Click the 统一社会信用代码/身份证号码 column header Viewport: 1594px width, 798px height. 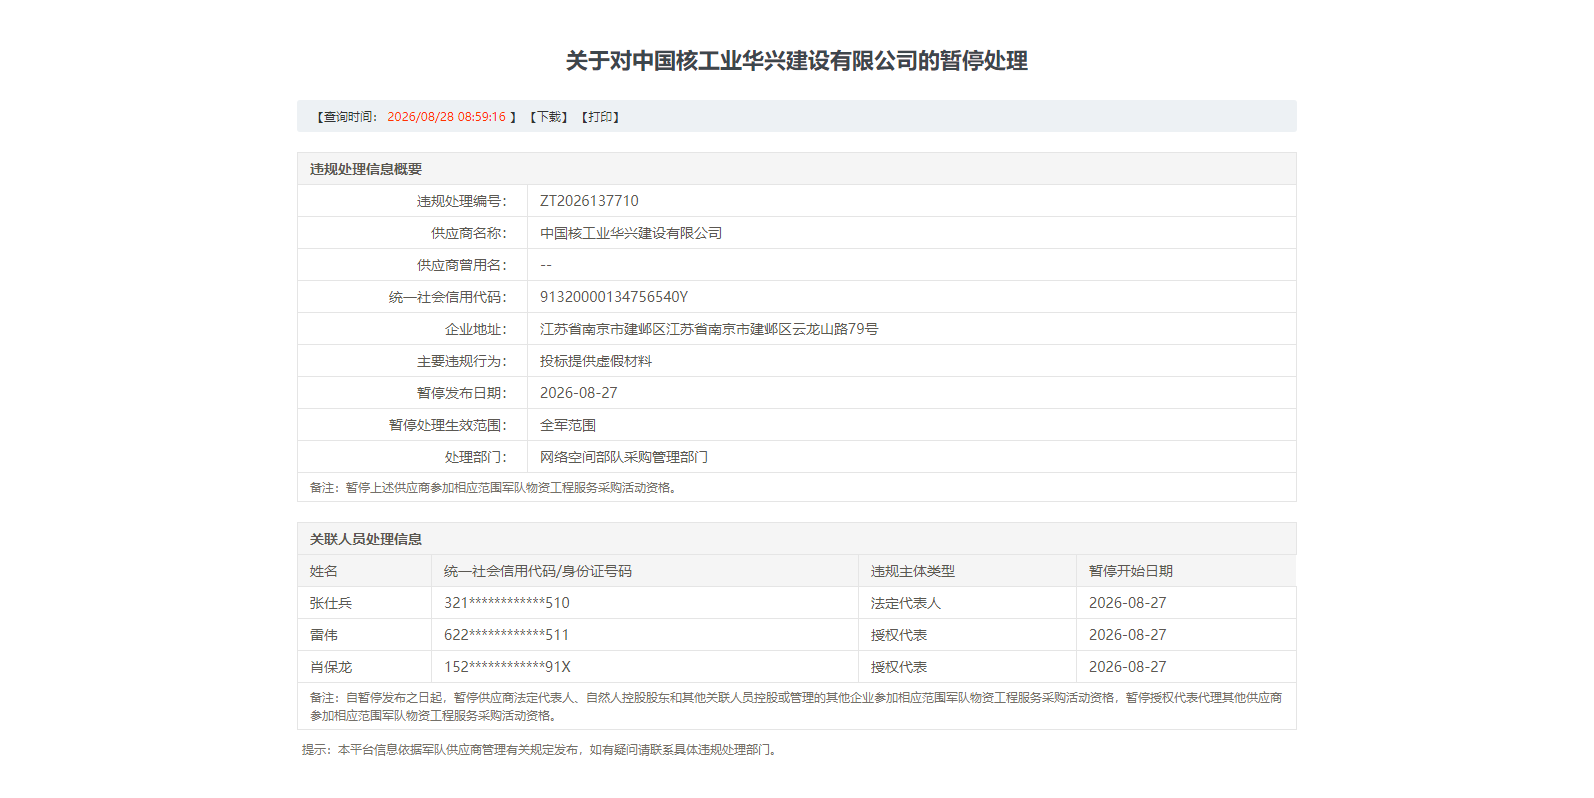(538, 571)
